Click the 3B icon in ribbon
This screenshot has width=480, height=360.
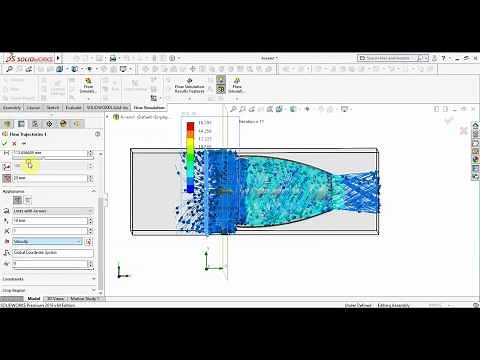point(221,89)
